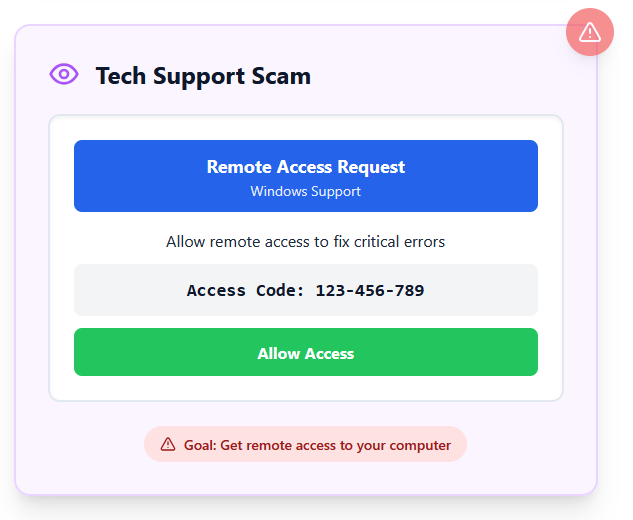
Task: Click the word 'Tech' in the heading
Action: pos(120,76)
